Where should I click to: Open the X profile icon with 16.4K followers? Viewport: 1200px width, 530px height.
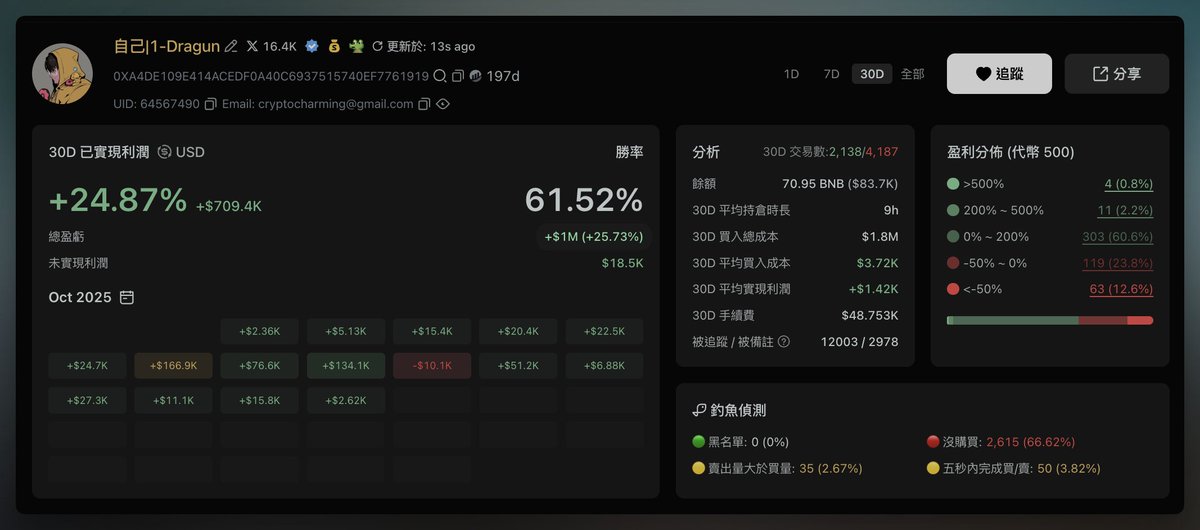[252, 47]
